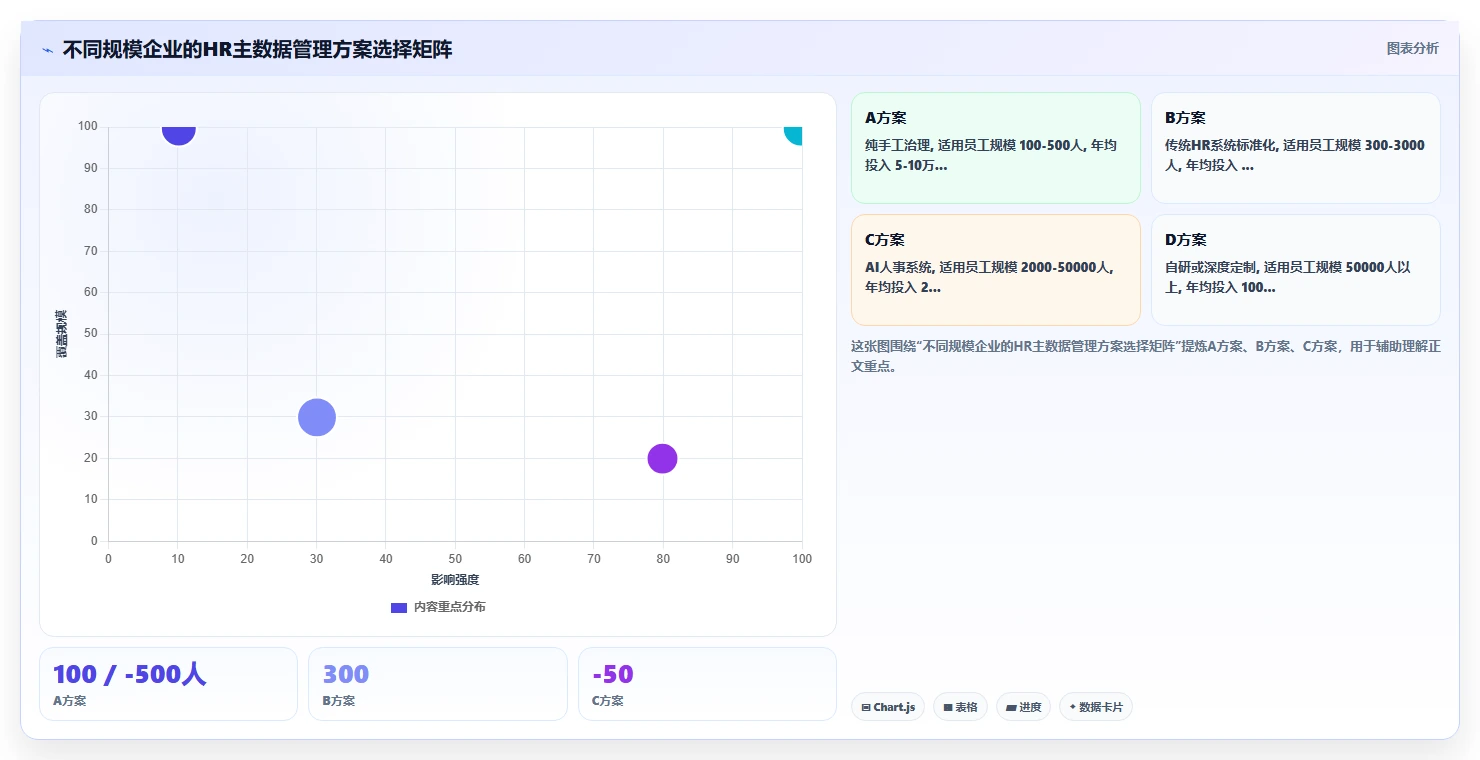Screen dimensions: 1480x760
Task: Click the B方案 description text 传统HR系统标准化
Action: coord(1295,155)
